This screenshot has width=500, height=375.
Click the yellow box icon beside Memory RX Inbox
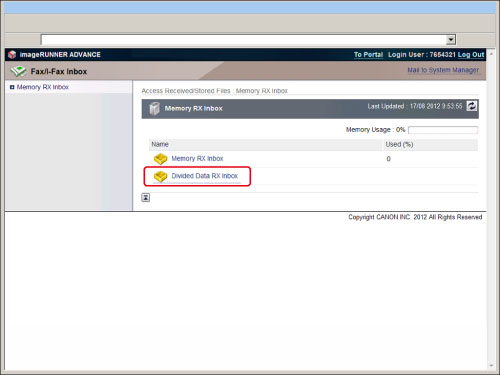click(160, 159)
